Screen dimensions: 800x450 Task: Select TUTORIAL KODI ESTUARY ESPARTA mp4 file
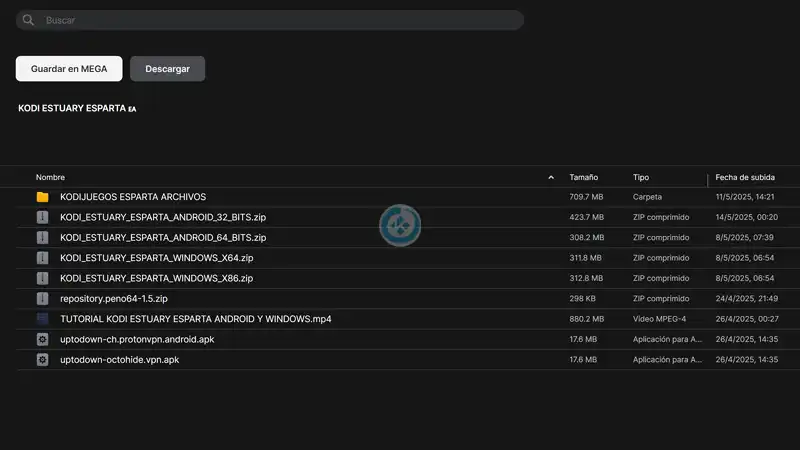(x=196, y=319)
